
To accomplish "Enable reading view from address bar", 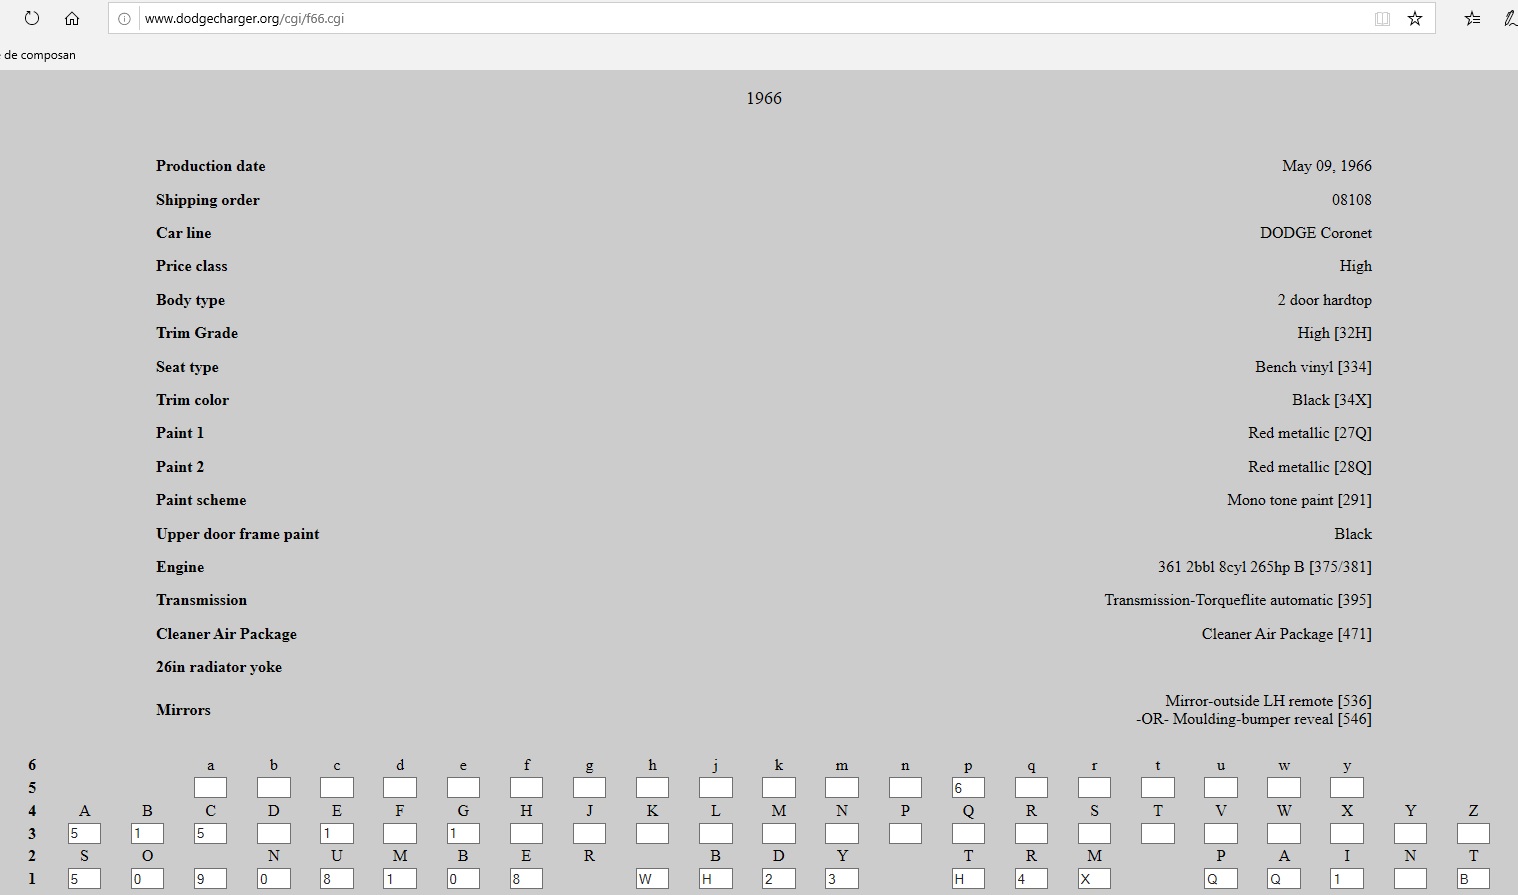I will 1382,19.
